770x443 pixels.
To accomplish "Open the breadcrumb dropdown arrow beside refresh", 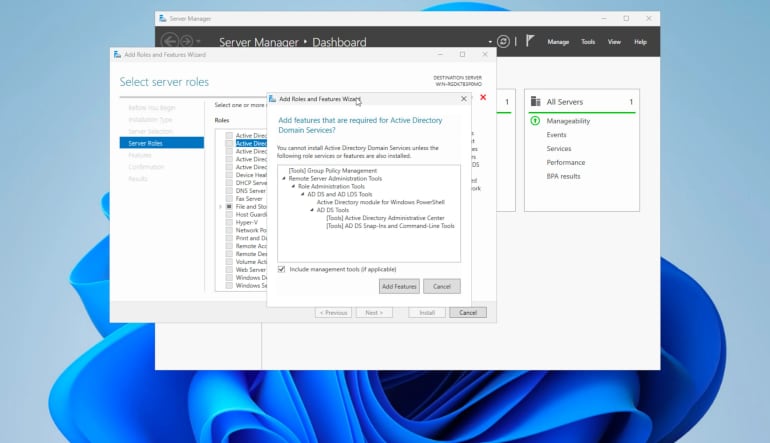I will 491,42.
